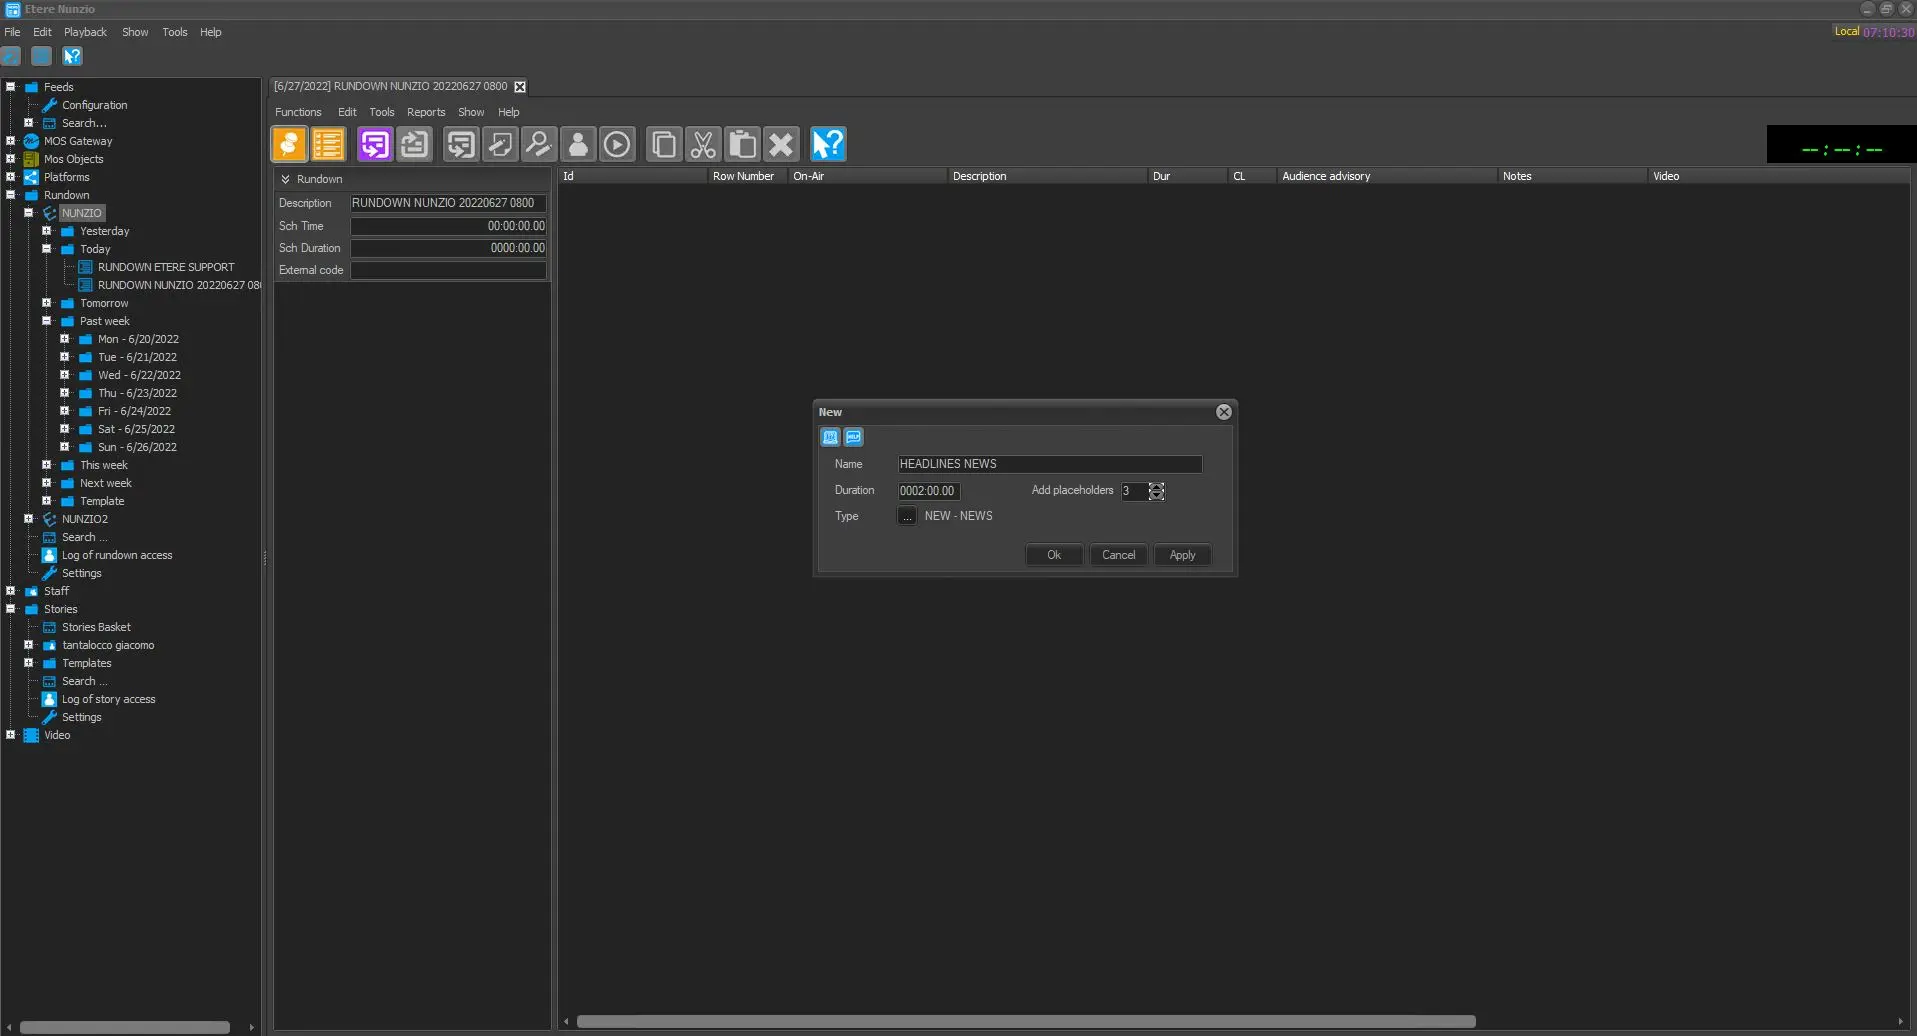Click the Delete X toolbar icon

coord(781,145)
